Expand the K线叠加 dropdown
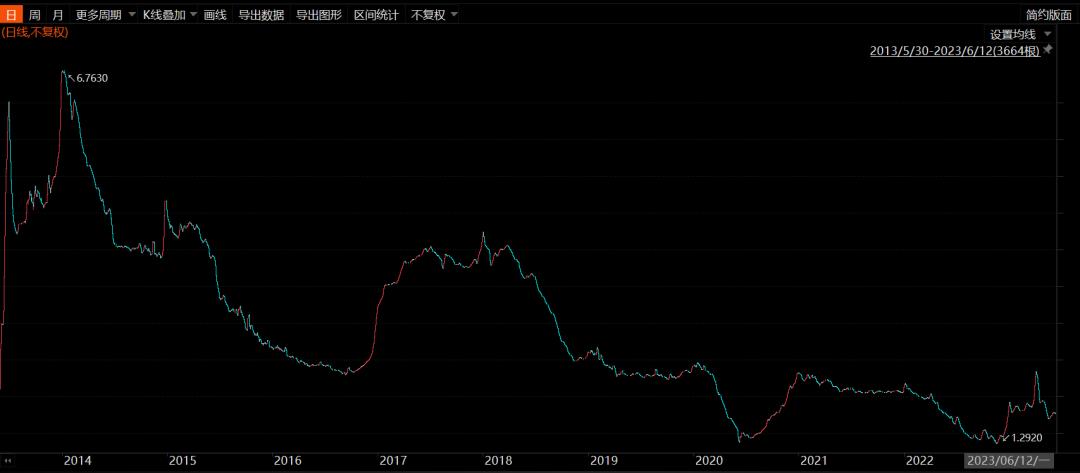 (x=169, y=15)
